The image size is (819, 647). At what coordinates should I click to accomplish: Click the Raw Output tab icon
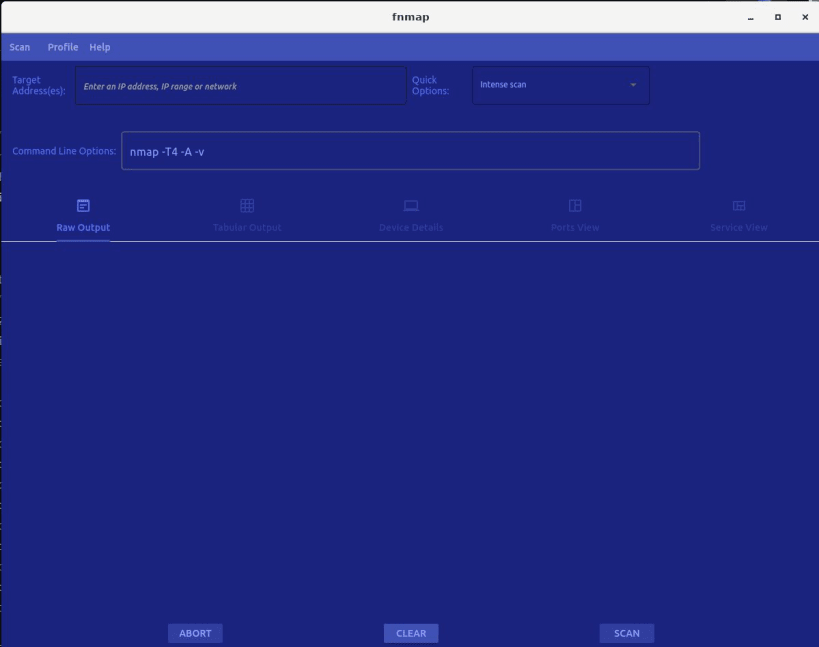tap(83, 206)
